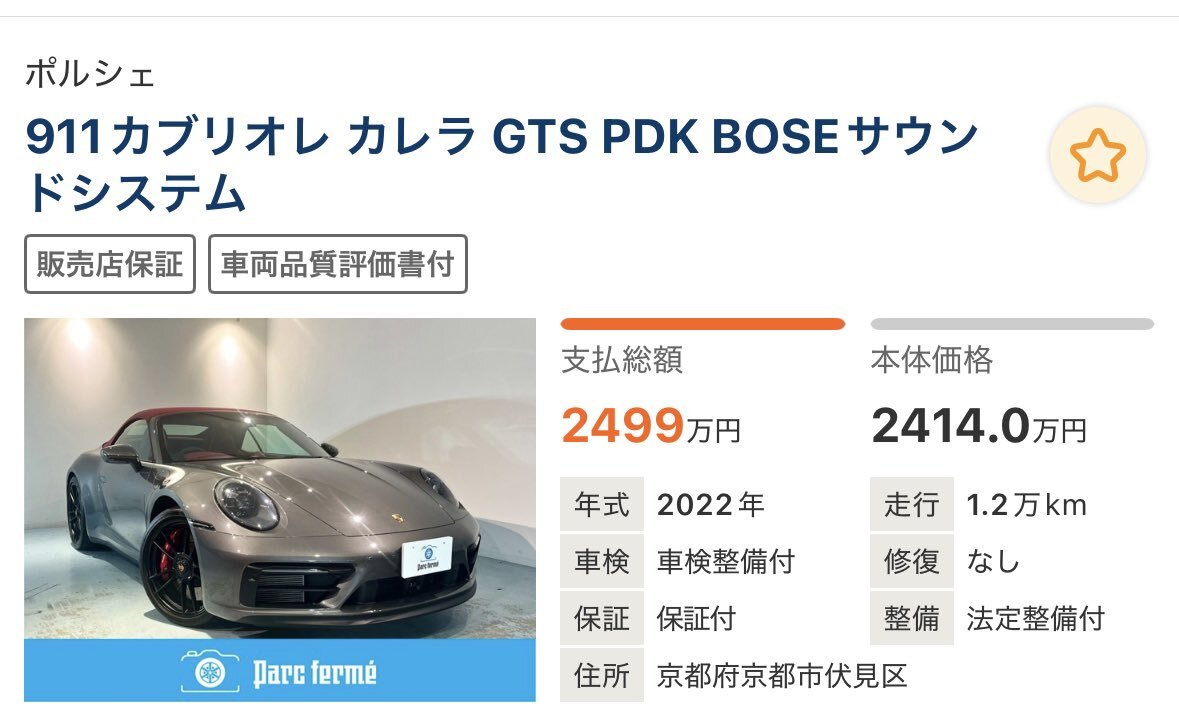Screen dimensions: 1179x718
Task: Select the 車両品質評価書付 tag
Action: point(338,264)
